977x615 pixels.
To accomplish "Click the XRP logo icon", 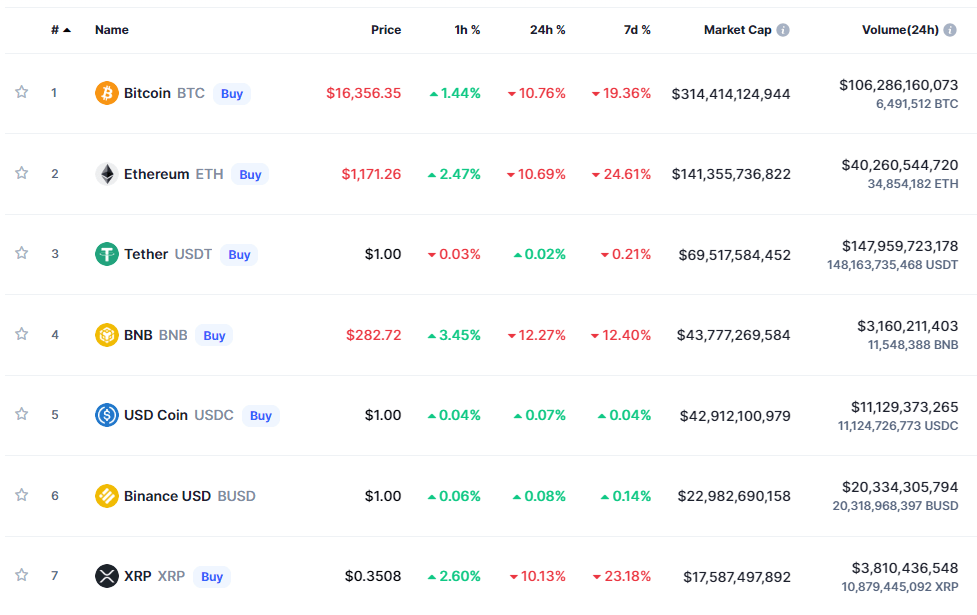I will point(106,576).
